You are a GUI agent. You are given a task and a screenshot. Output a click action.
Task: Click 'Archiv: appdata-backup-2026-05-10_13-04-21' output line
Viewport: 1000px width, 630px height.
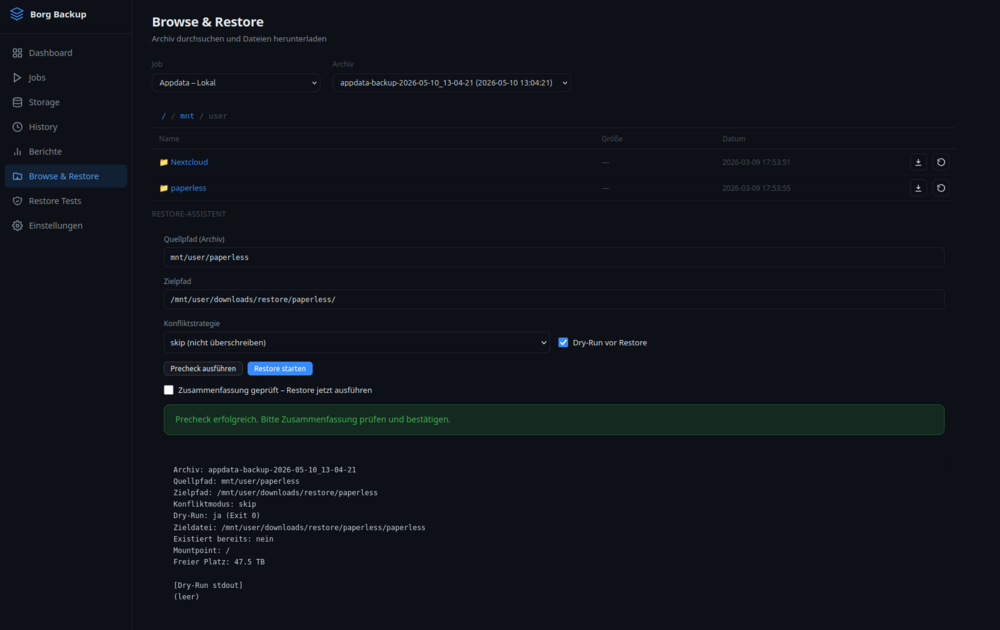click(x=265, y=470)
